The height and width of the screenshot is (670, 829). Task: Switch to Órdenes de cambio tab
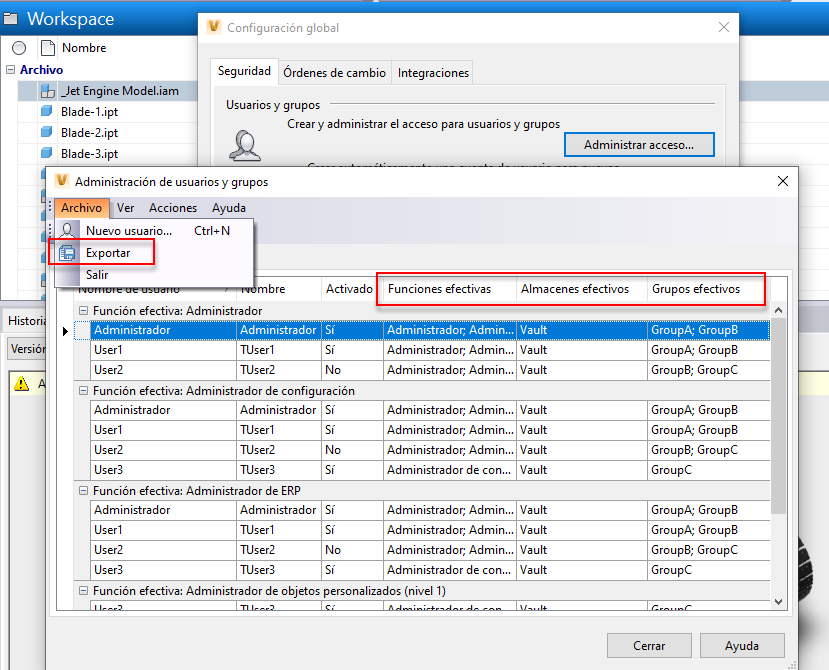(334, 73)
